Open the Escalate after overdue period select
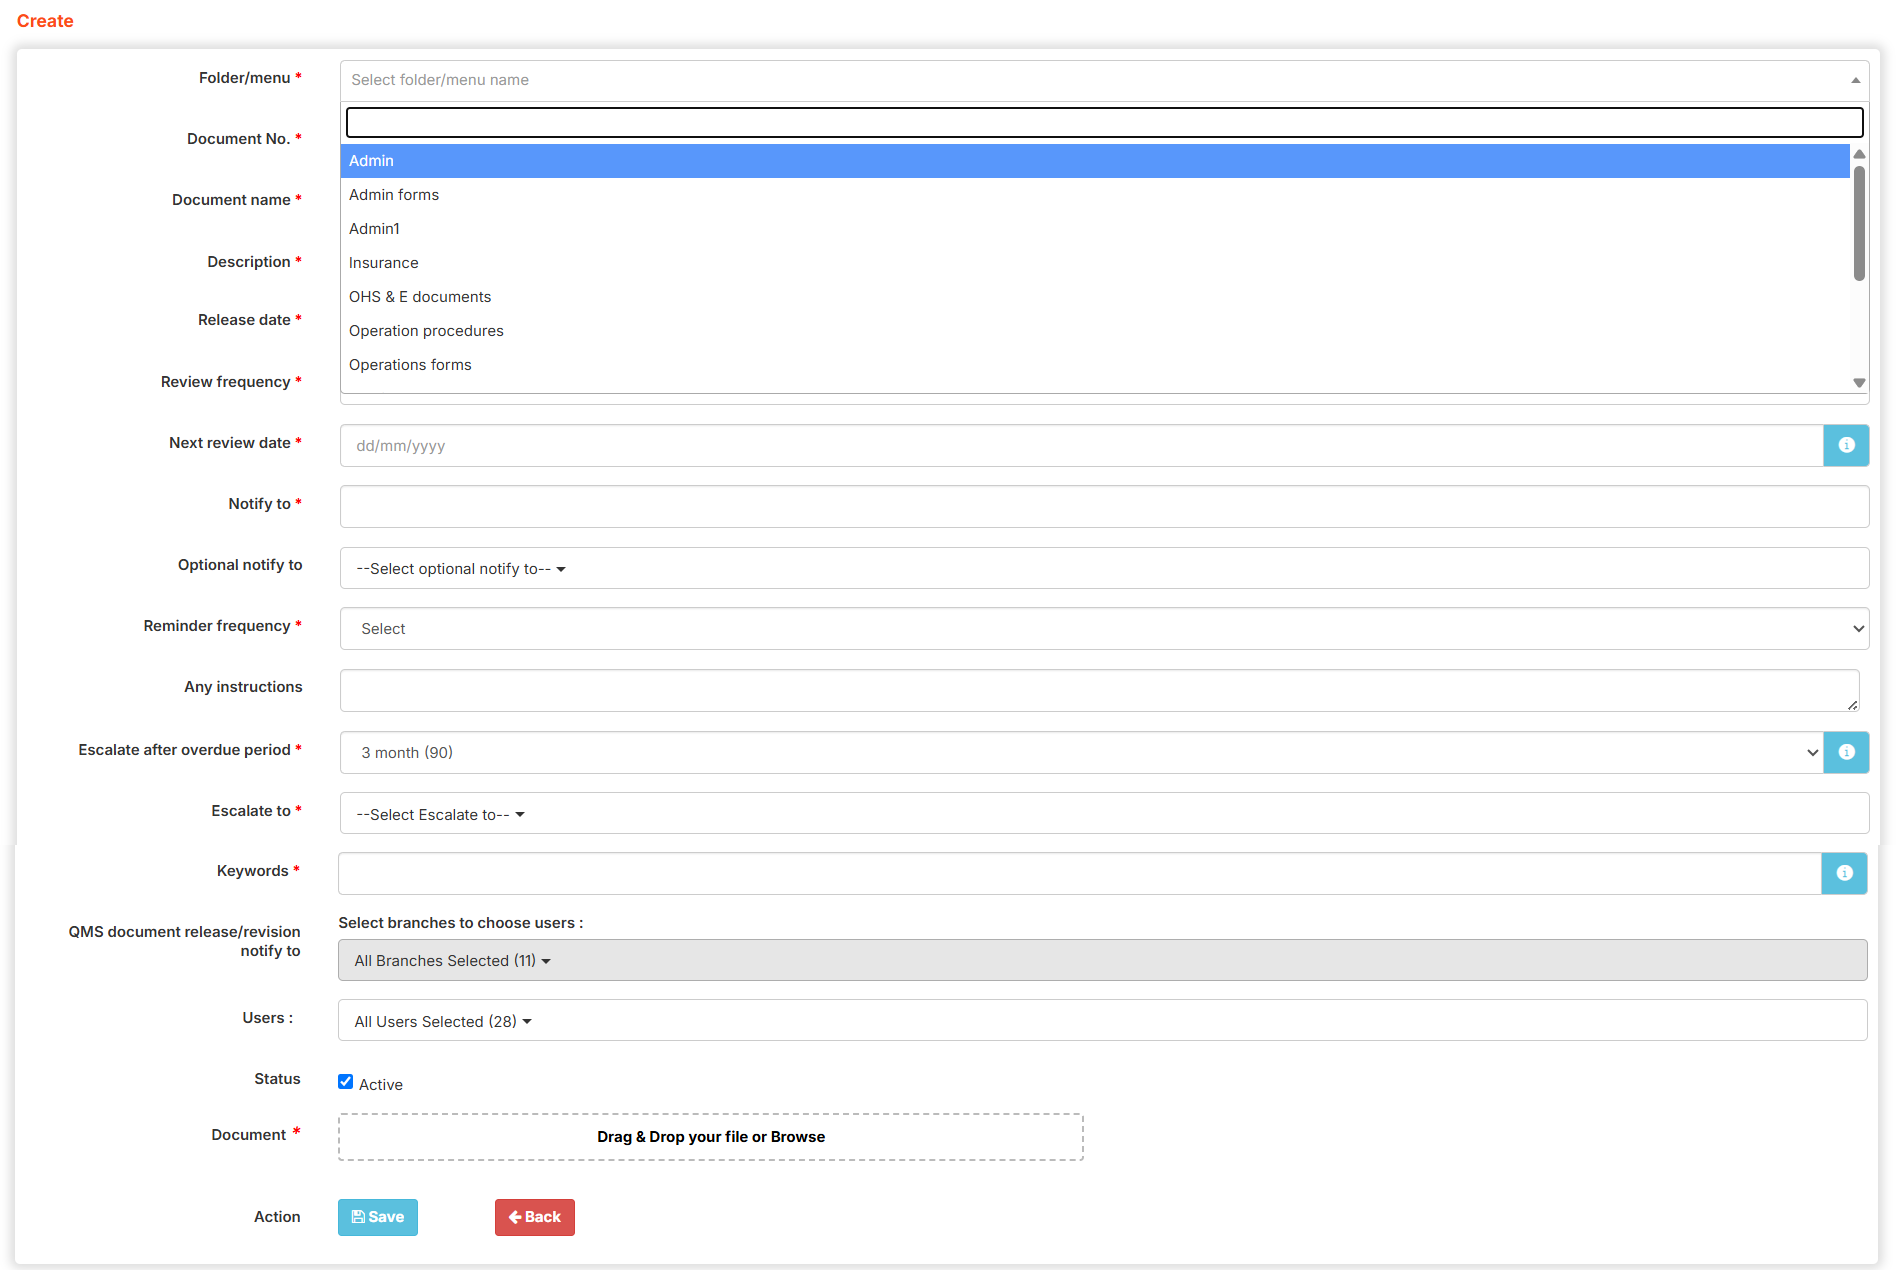Image resolution: width=1896 pixels, height=1270 pixels. pyautogui.click(x=1081, y=752)
